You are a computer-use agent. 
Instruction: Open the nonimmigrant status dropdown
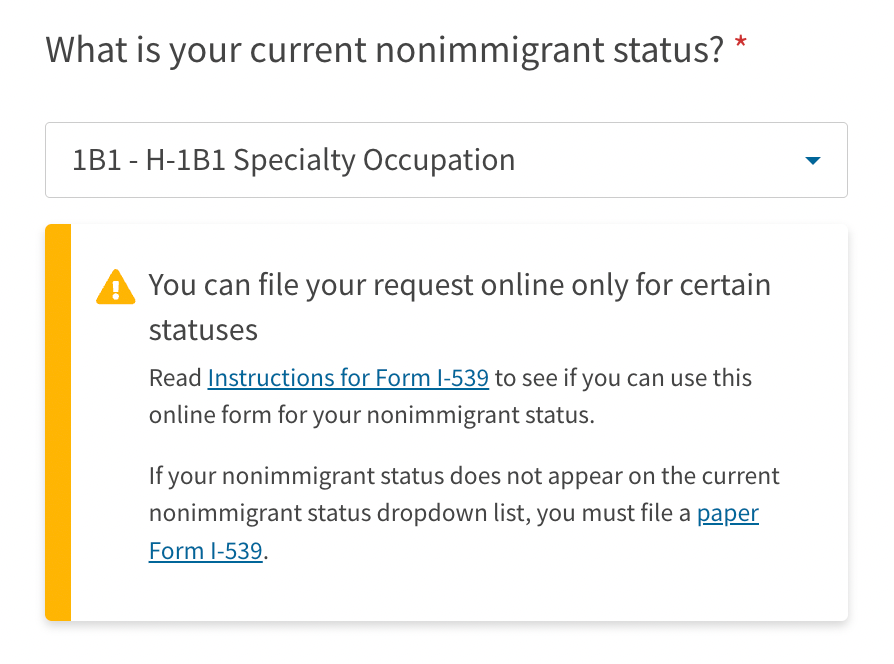click(x=445, y=160)
